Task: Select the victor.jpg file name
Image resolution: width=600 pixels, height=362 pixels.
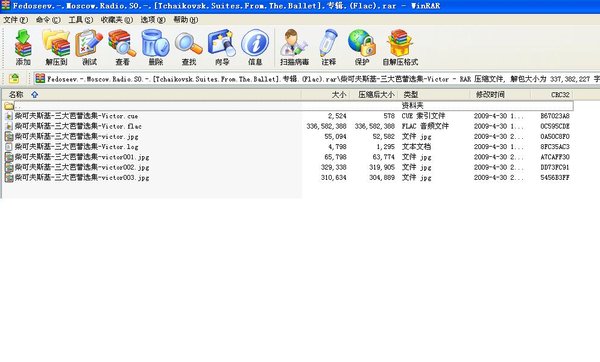Action: pyautogui.click(x=76, y=137)
